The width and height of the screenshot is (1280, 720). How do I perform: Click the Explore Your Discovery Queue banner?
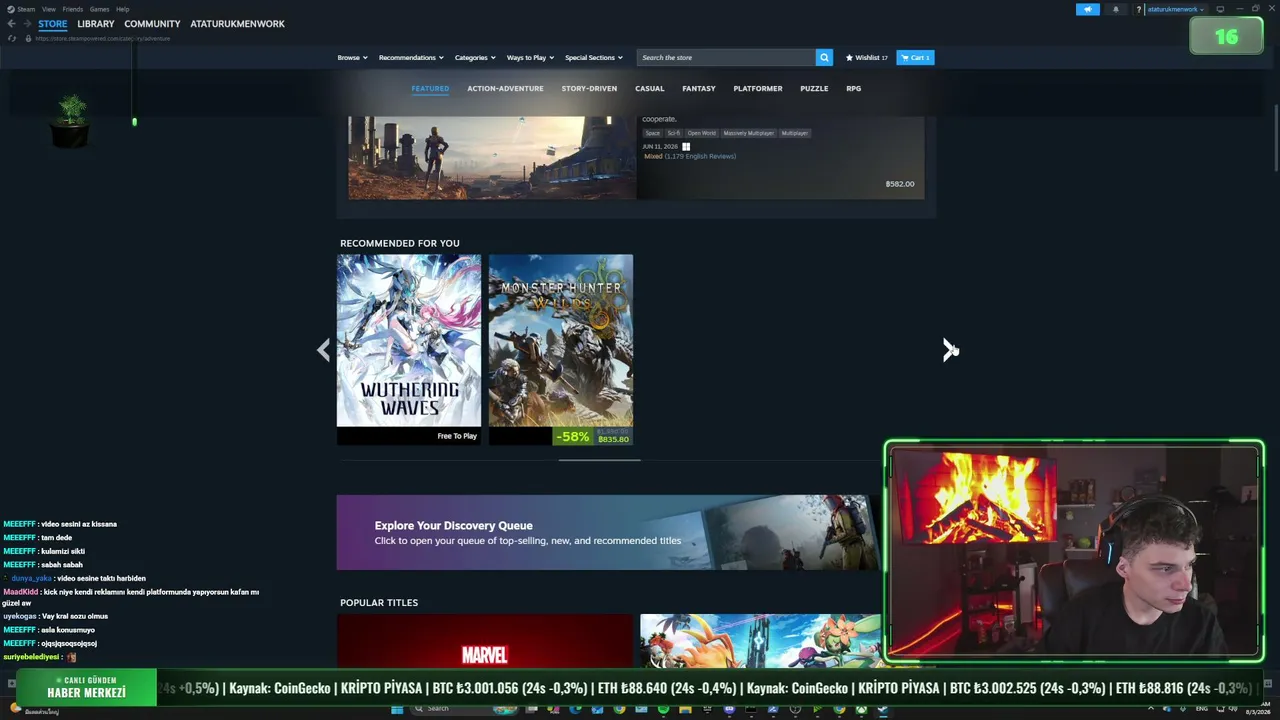click(608, 533)
